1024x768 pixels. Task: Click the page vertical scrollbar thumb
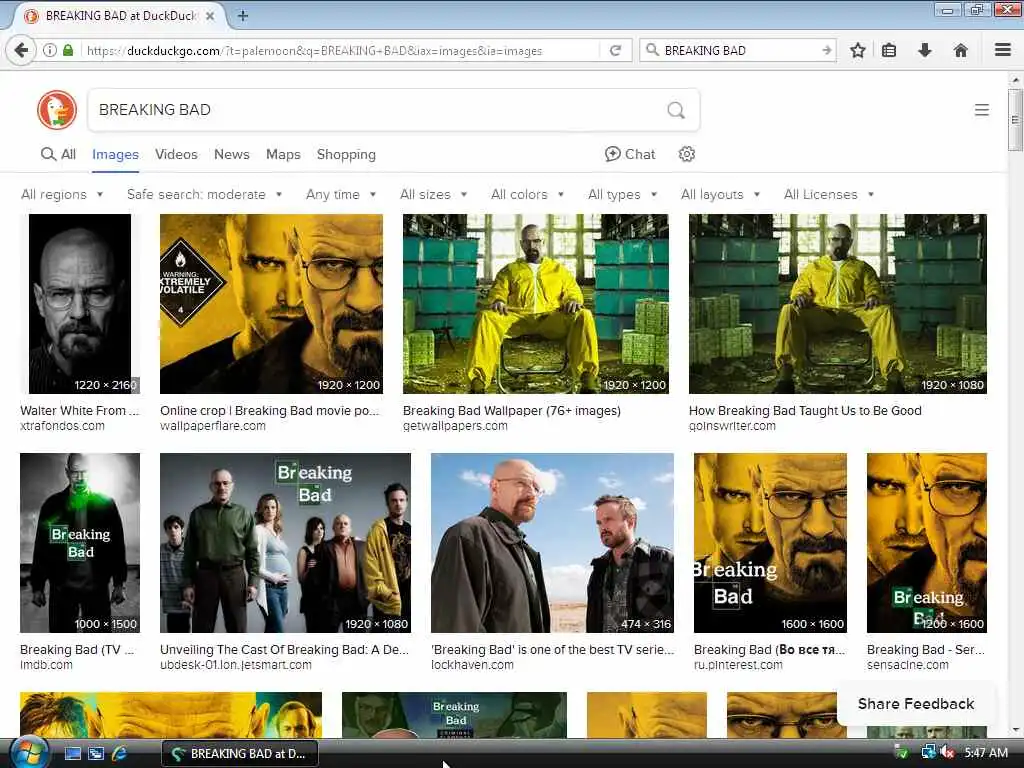click(1015, 120)
